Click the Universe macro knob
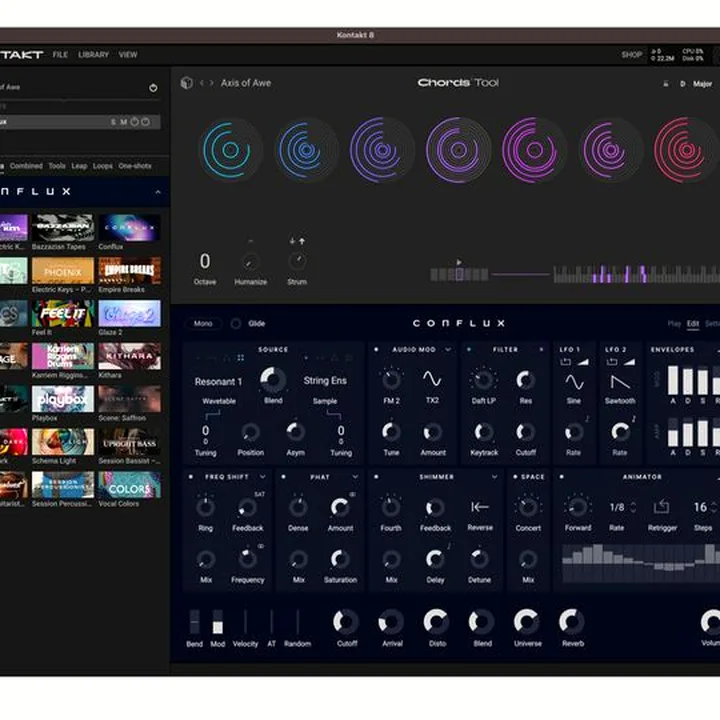 [x=527, y=622]
